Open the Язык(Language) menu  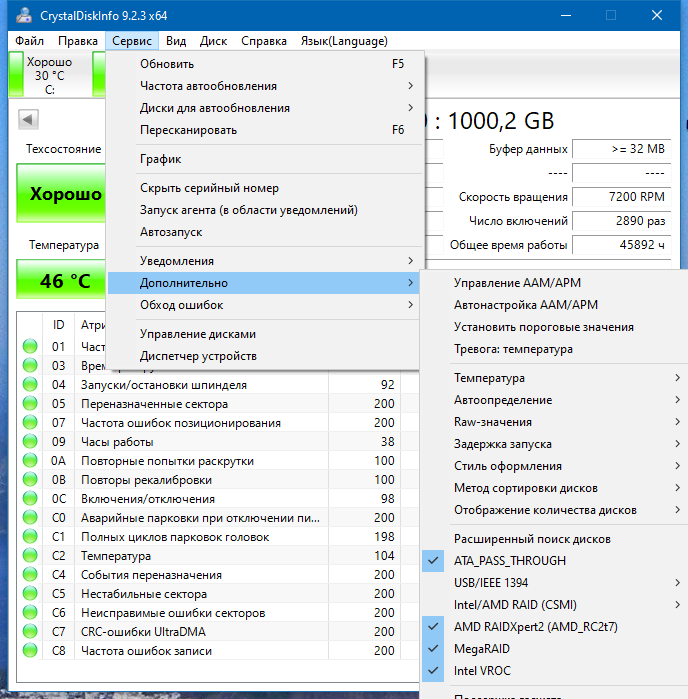tap(344, 41)
